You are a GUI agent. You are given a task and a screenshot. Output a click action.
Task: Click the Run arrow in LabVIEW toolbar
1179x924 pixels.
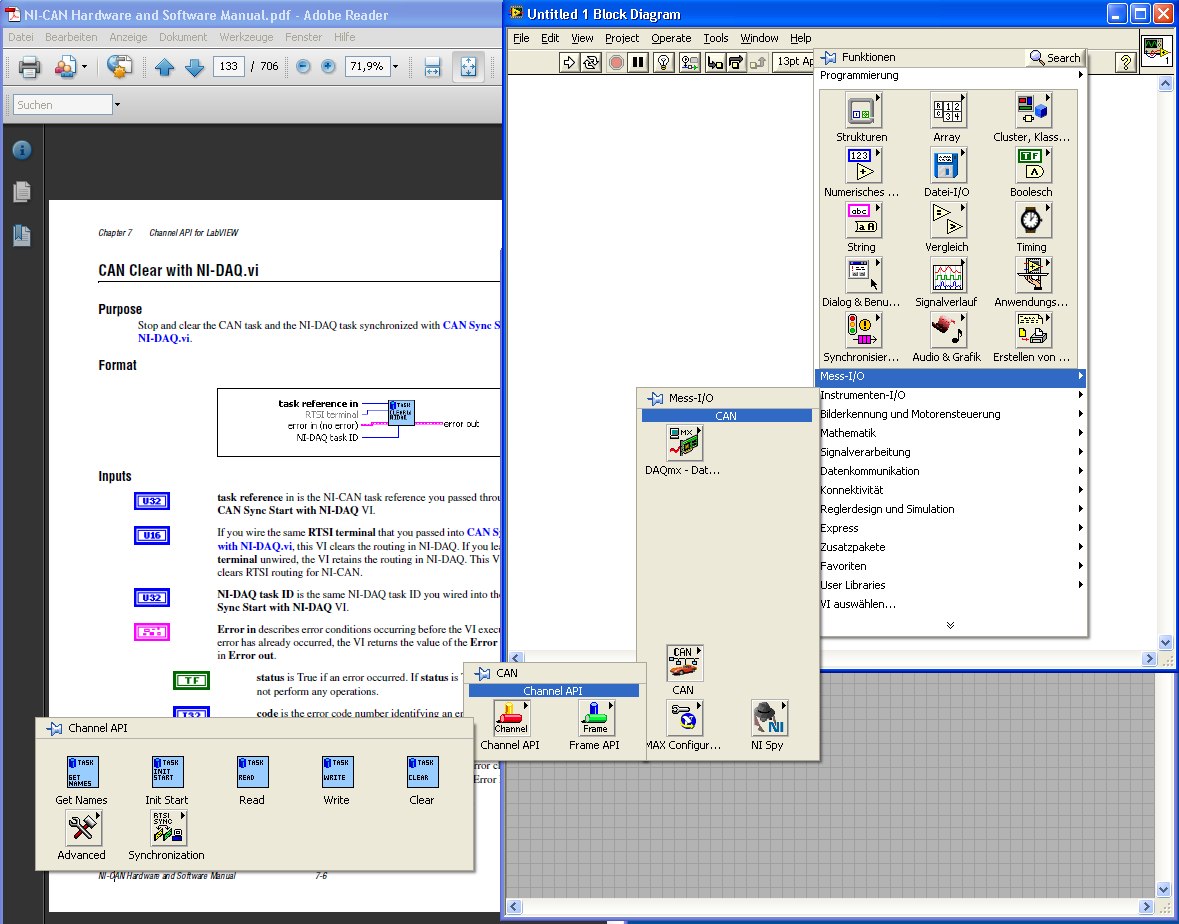569,62
